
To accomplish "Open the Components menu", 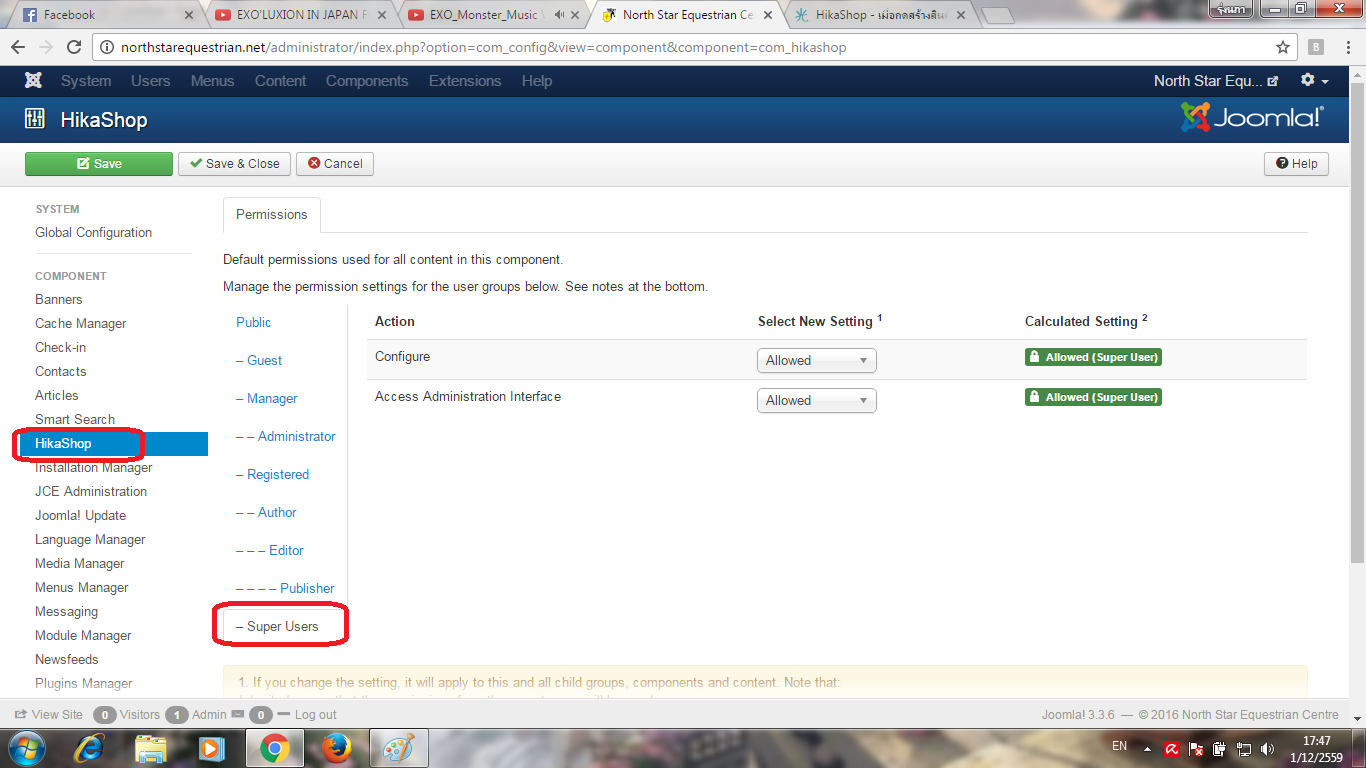I will (367, 81).
